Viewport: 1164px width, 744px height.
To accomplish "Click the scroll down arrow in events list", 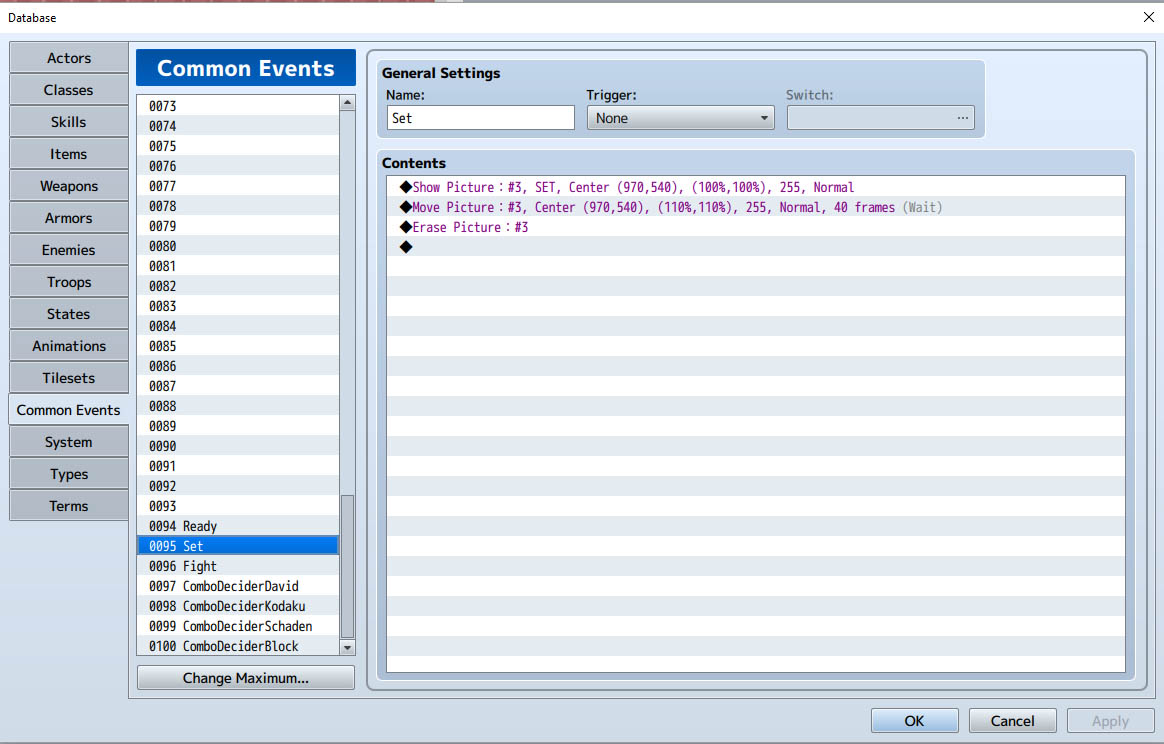I will tap(347, 647).
